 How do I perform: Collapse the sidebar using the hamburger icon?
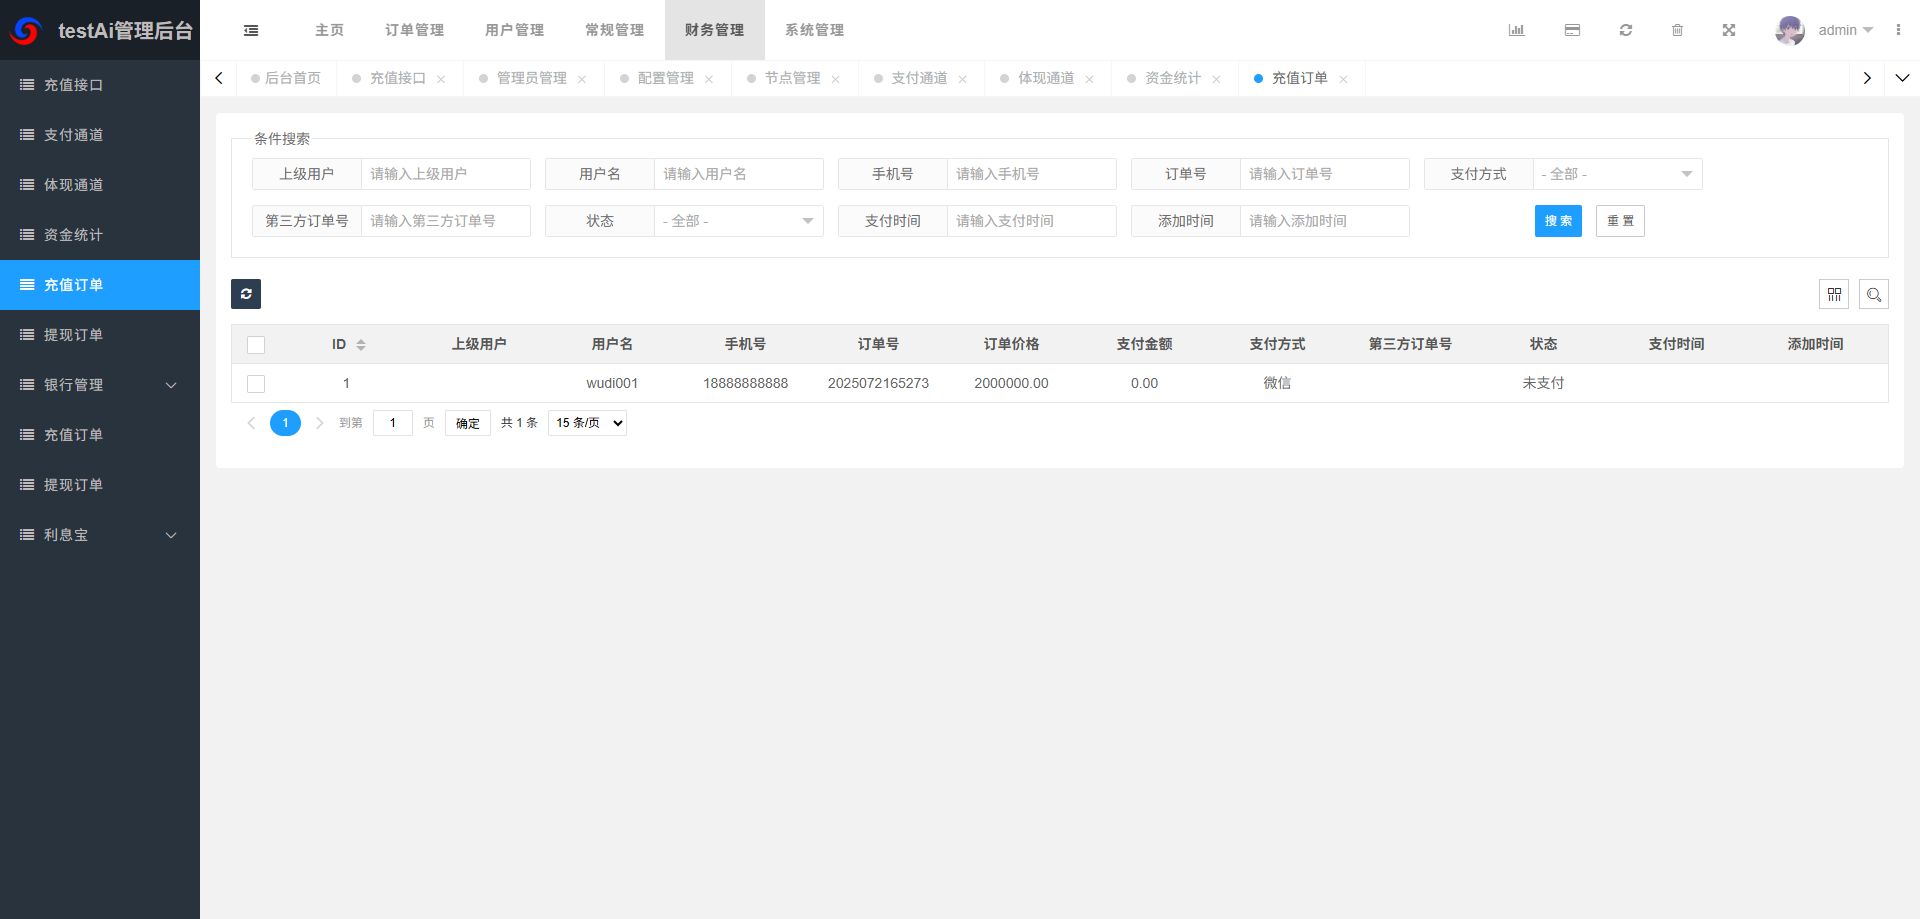[250, 30]
